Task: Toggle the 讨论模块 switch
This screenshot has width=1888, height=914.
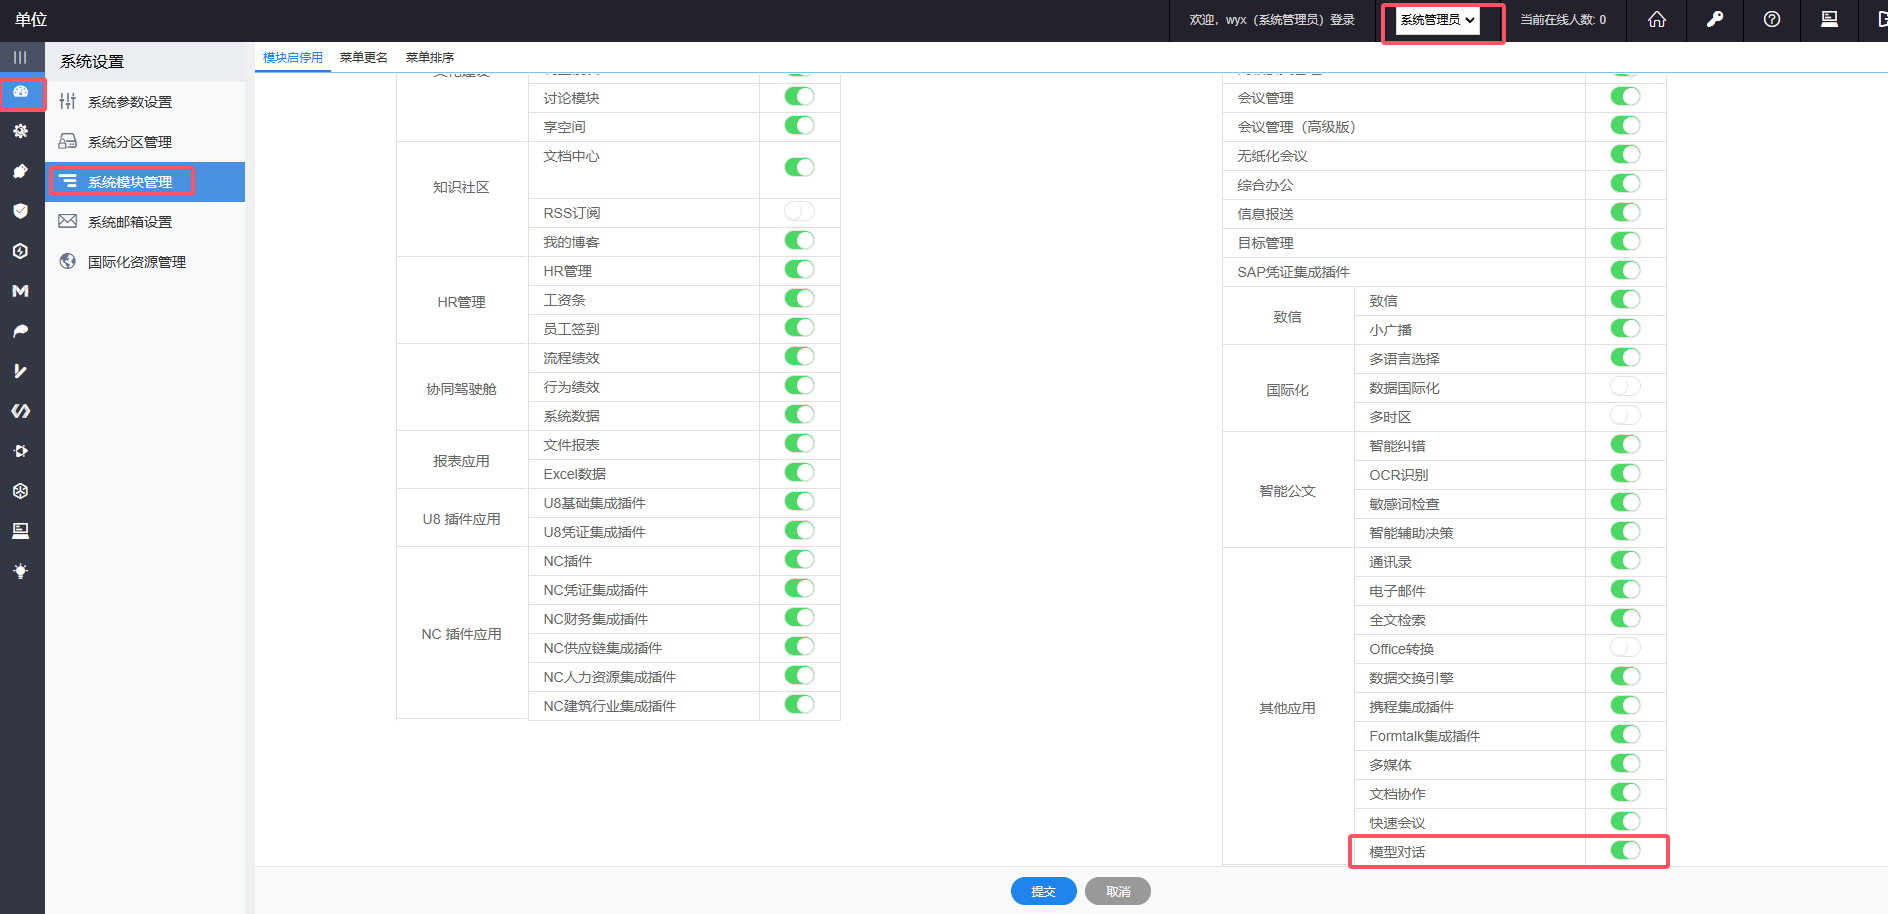Action: tap(799, 96)
